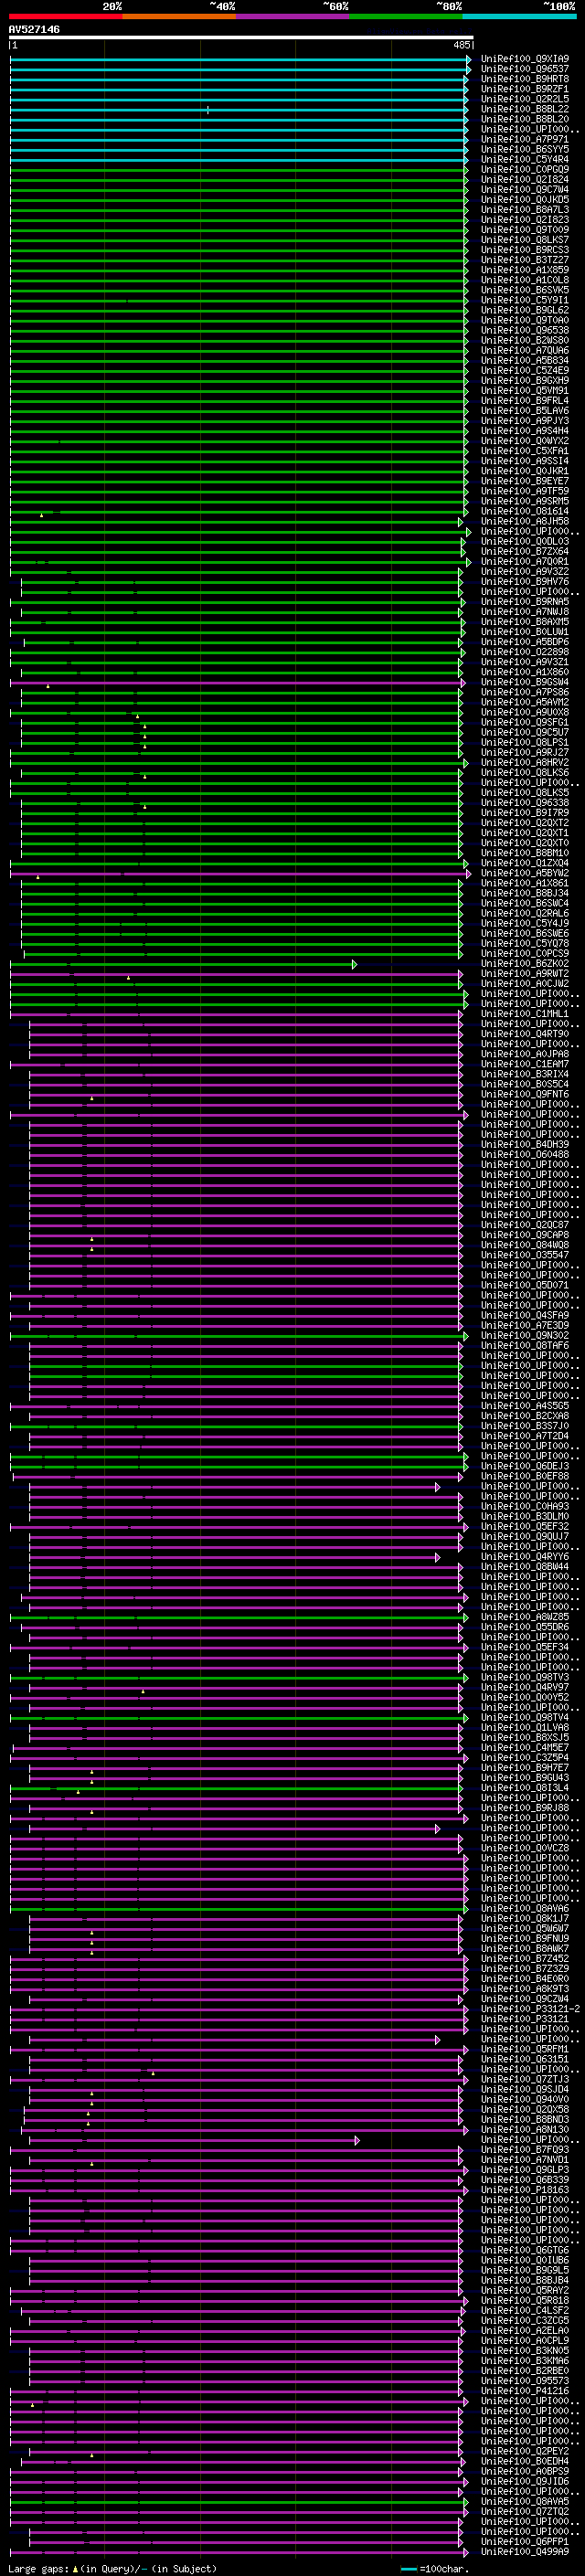This screenshot has height=2576, width=585.
Task: Click the orange ~40% identity legend segment
Action: pyautogui.click(x=179, y=16)
